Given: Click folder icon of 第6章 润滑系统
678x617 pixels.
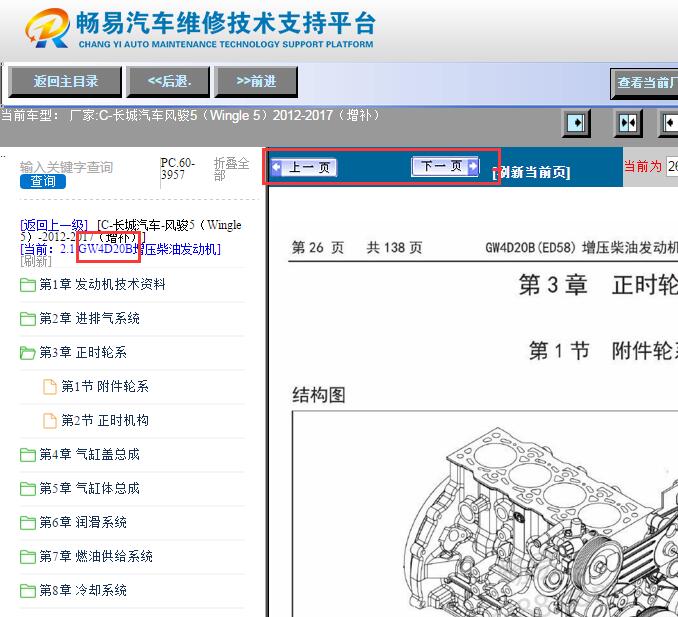Looking at the screenshot, I should [28, 523].
